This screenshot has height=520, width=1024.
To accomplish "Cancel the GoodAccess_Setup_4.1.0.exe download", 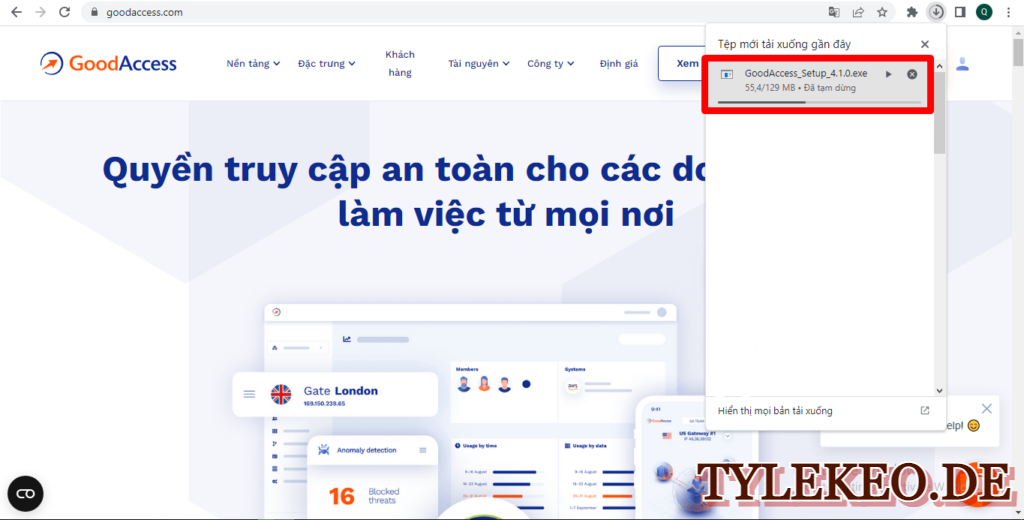I will tap(912, 74).
